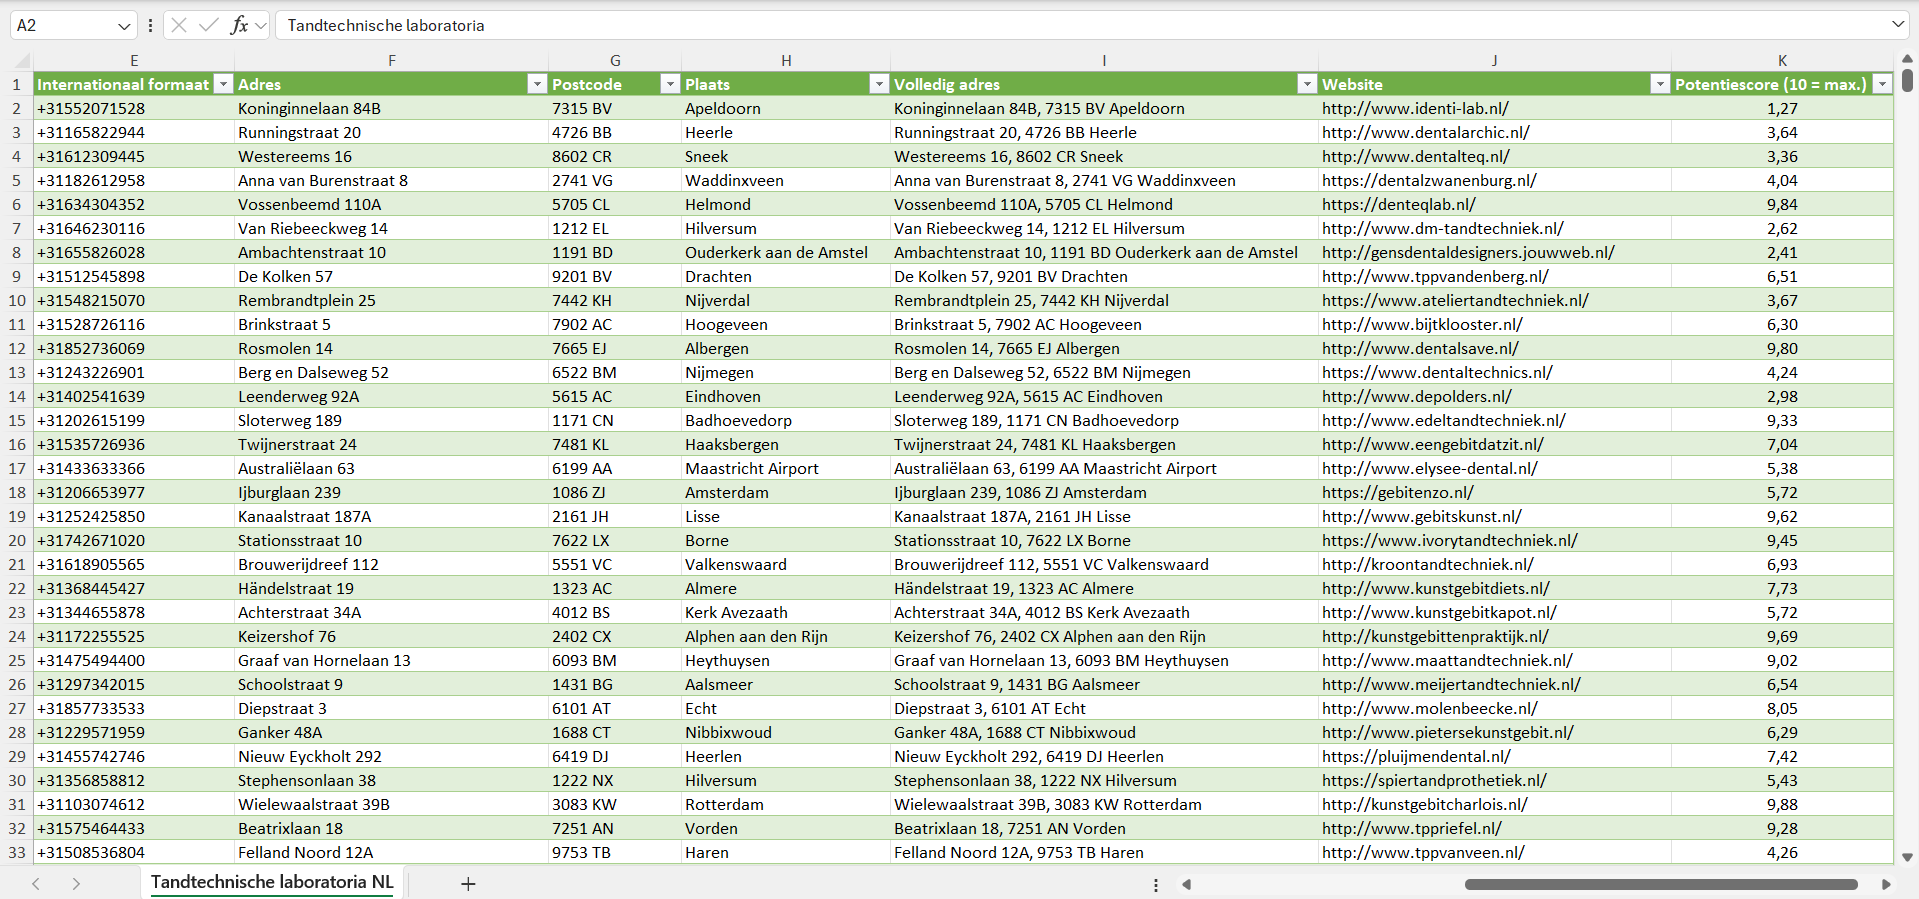The image size is (1919, 899).
Task: Click the Cancel X icon in formula bar
Action: [x=179, y=25]
